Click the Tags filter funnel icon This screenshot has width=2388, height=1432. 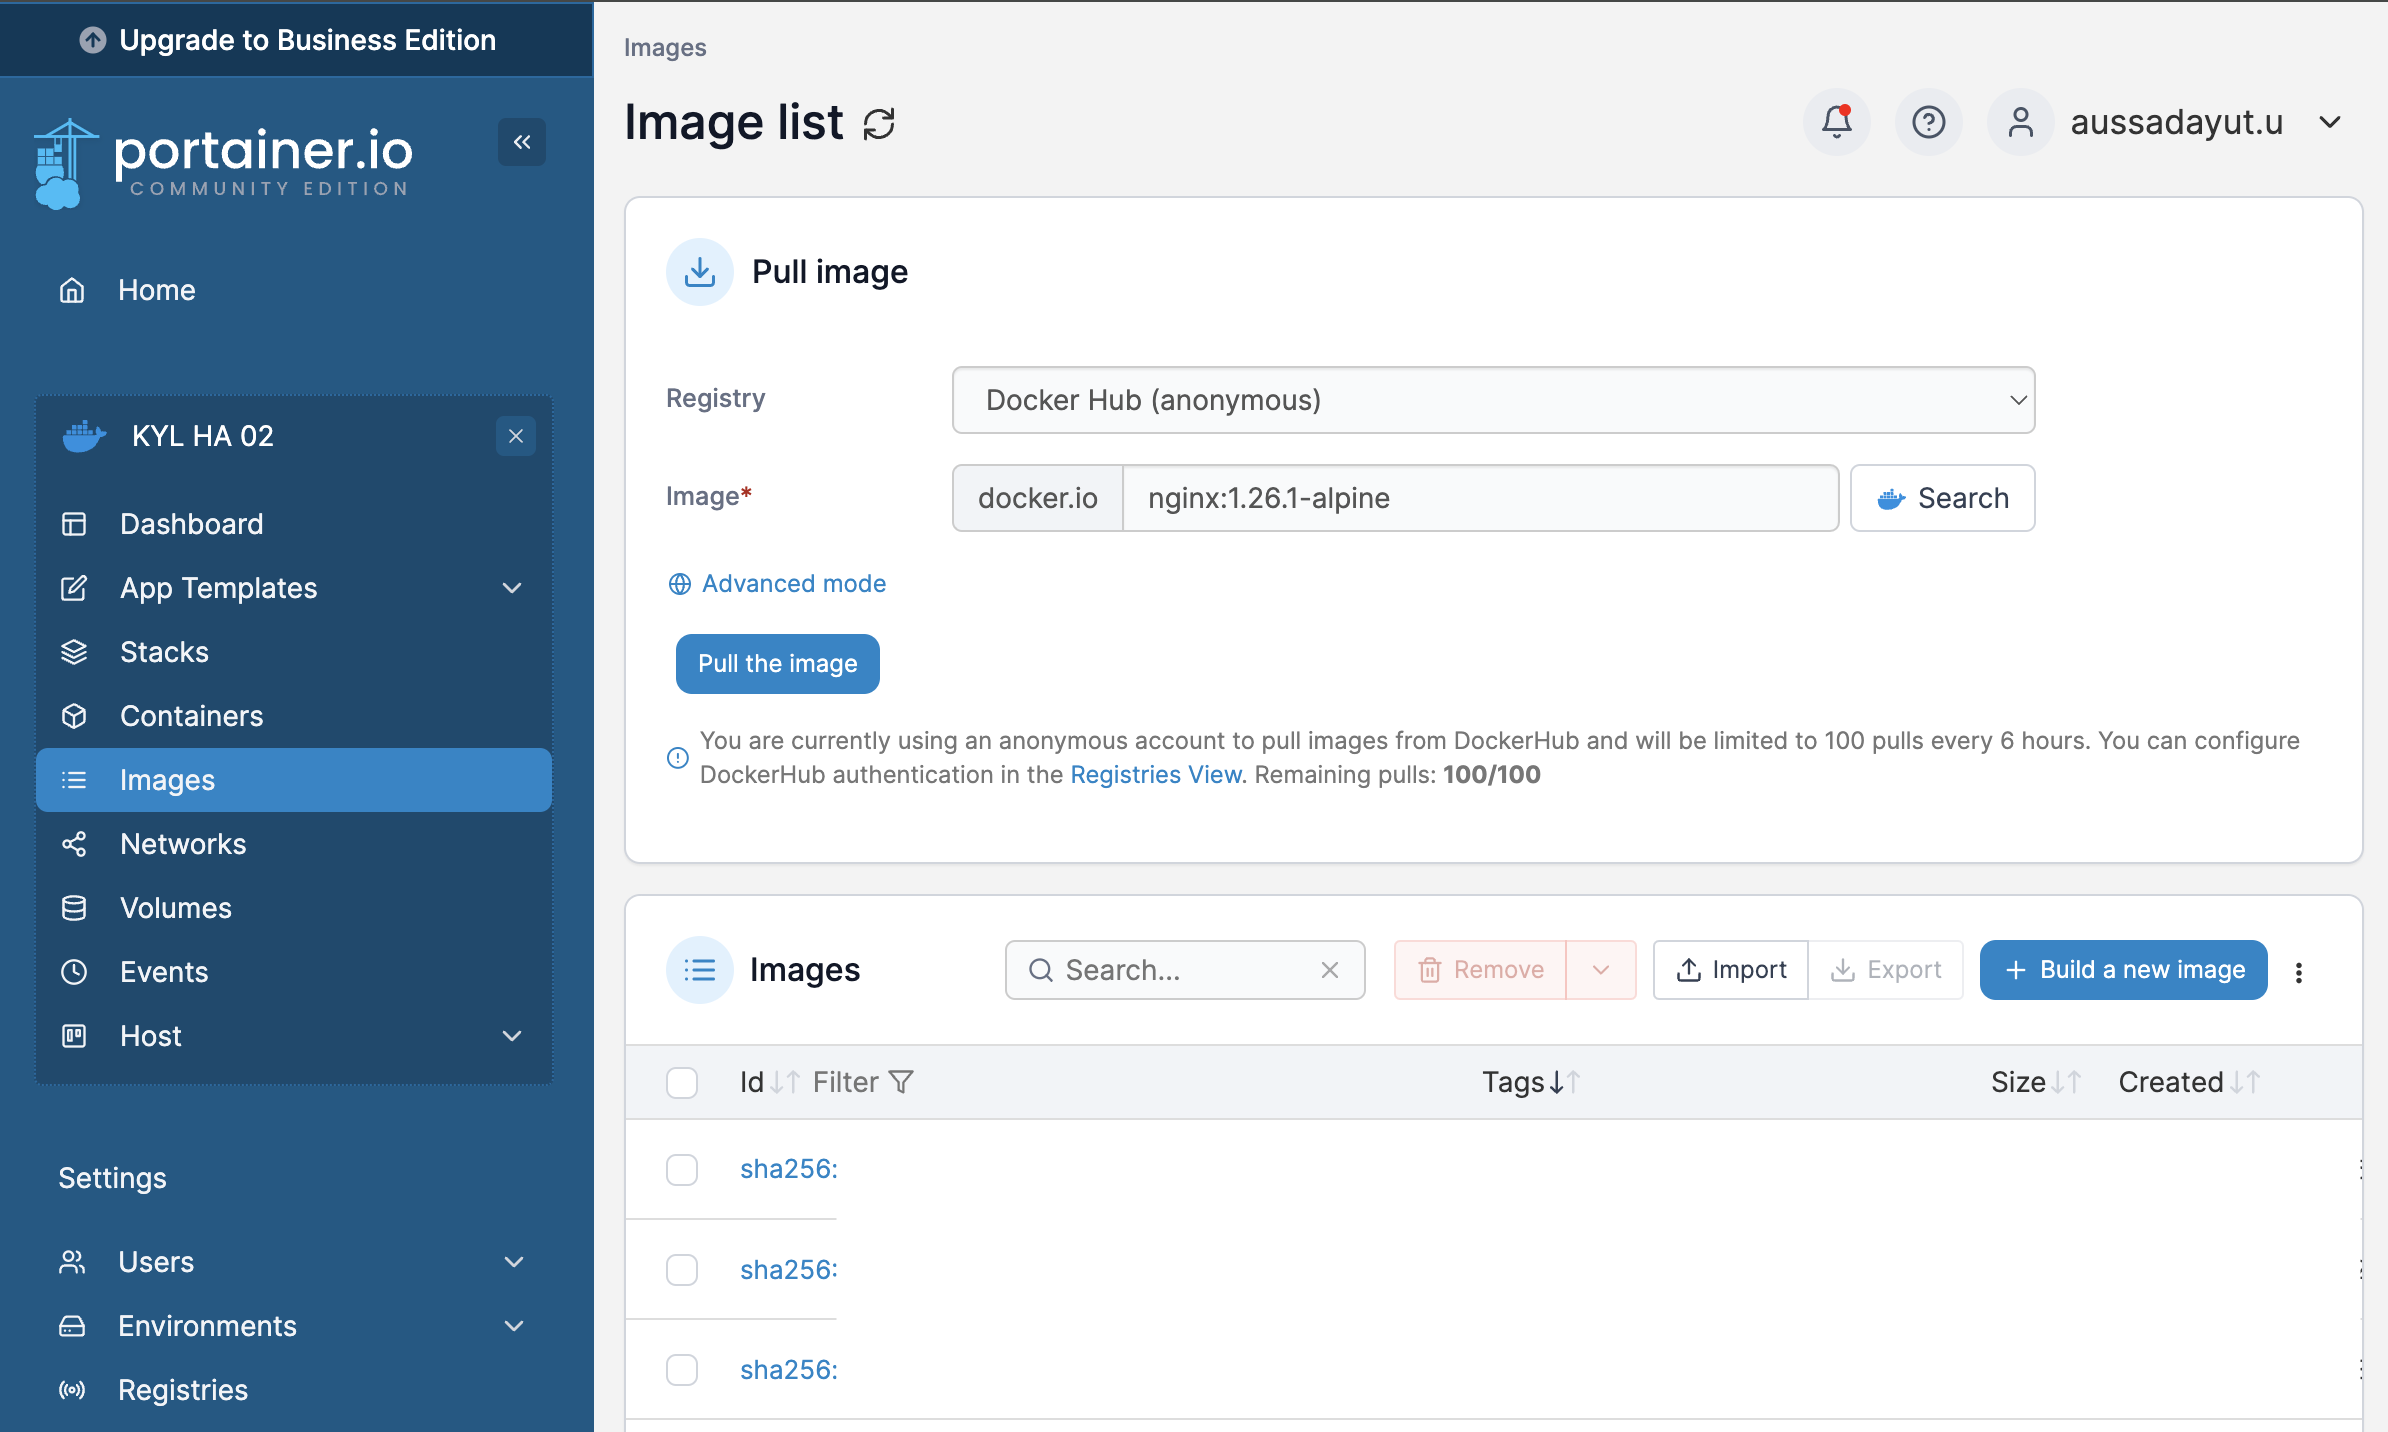click(x=901, y=1082)
